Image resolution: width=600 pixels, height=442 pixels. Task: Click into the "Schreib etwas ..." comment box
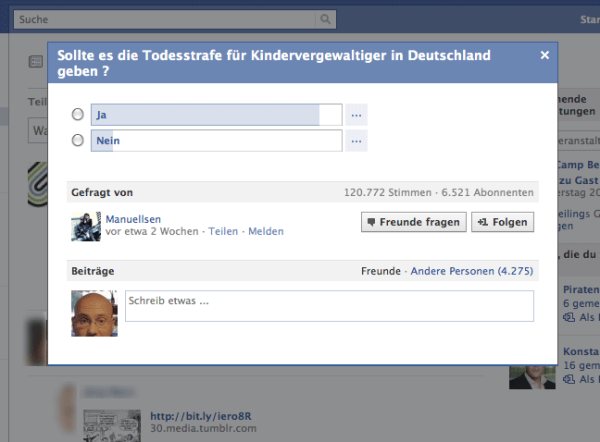329,306
